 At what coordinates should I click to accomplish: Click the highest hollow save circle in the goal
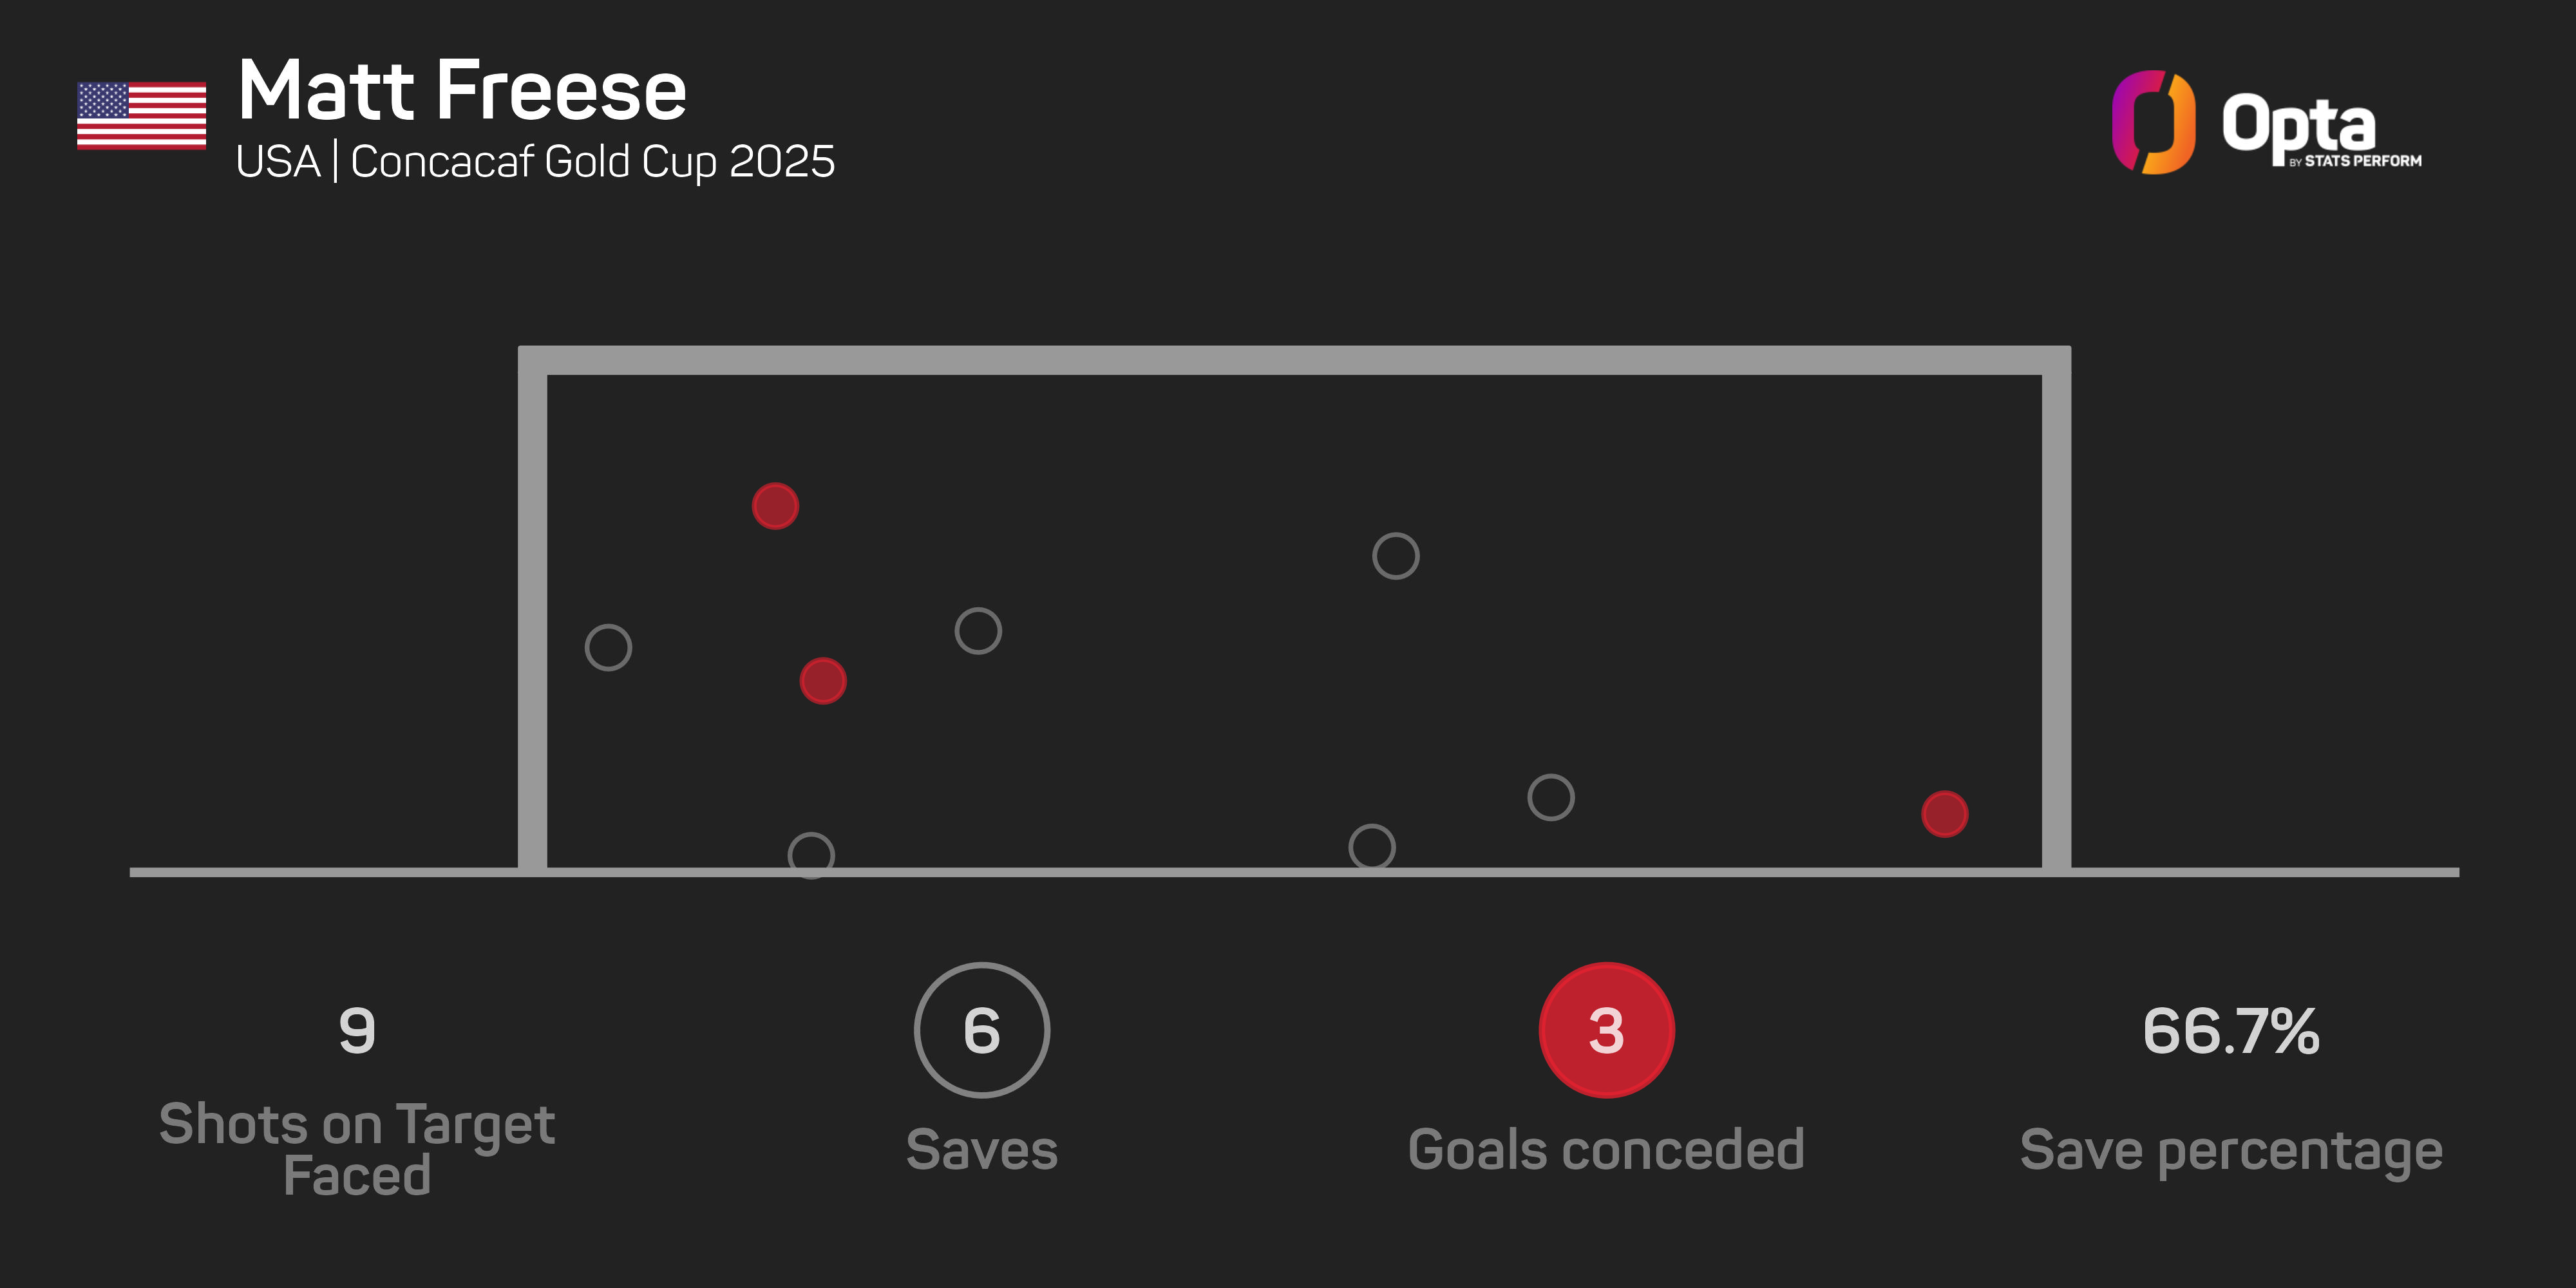tap(1395, 556)
